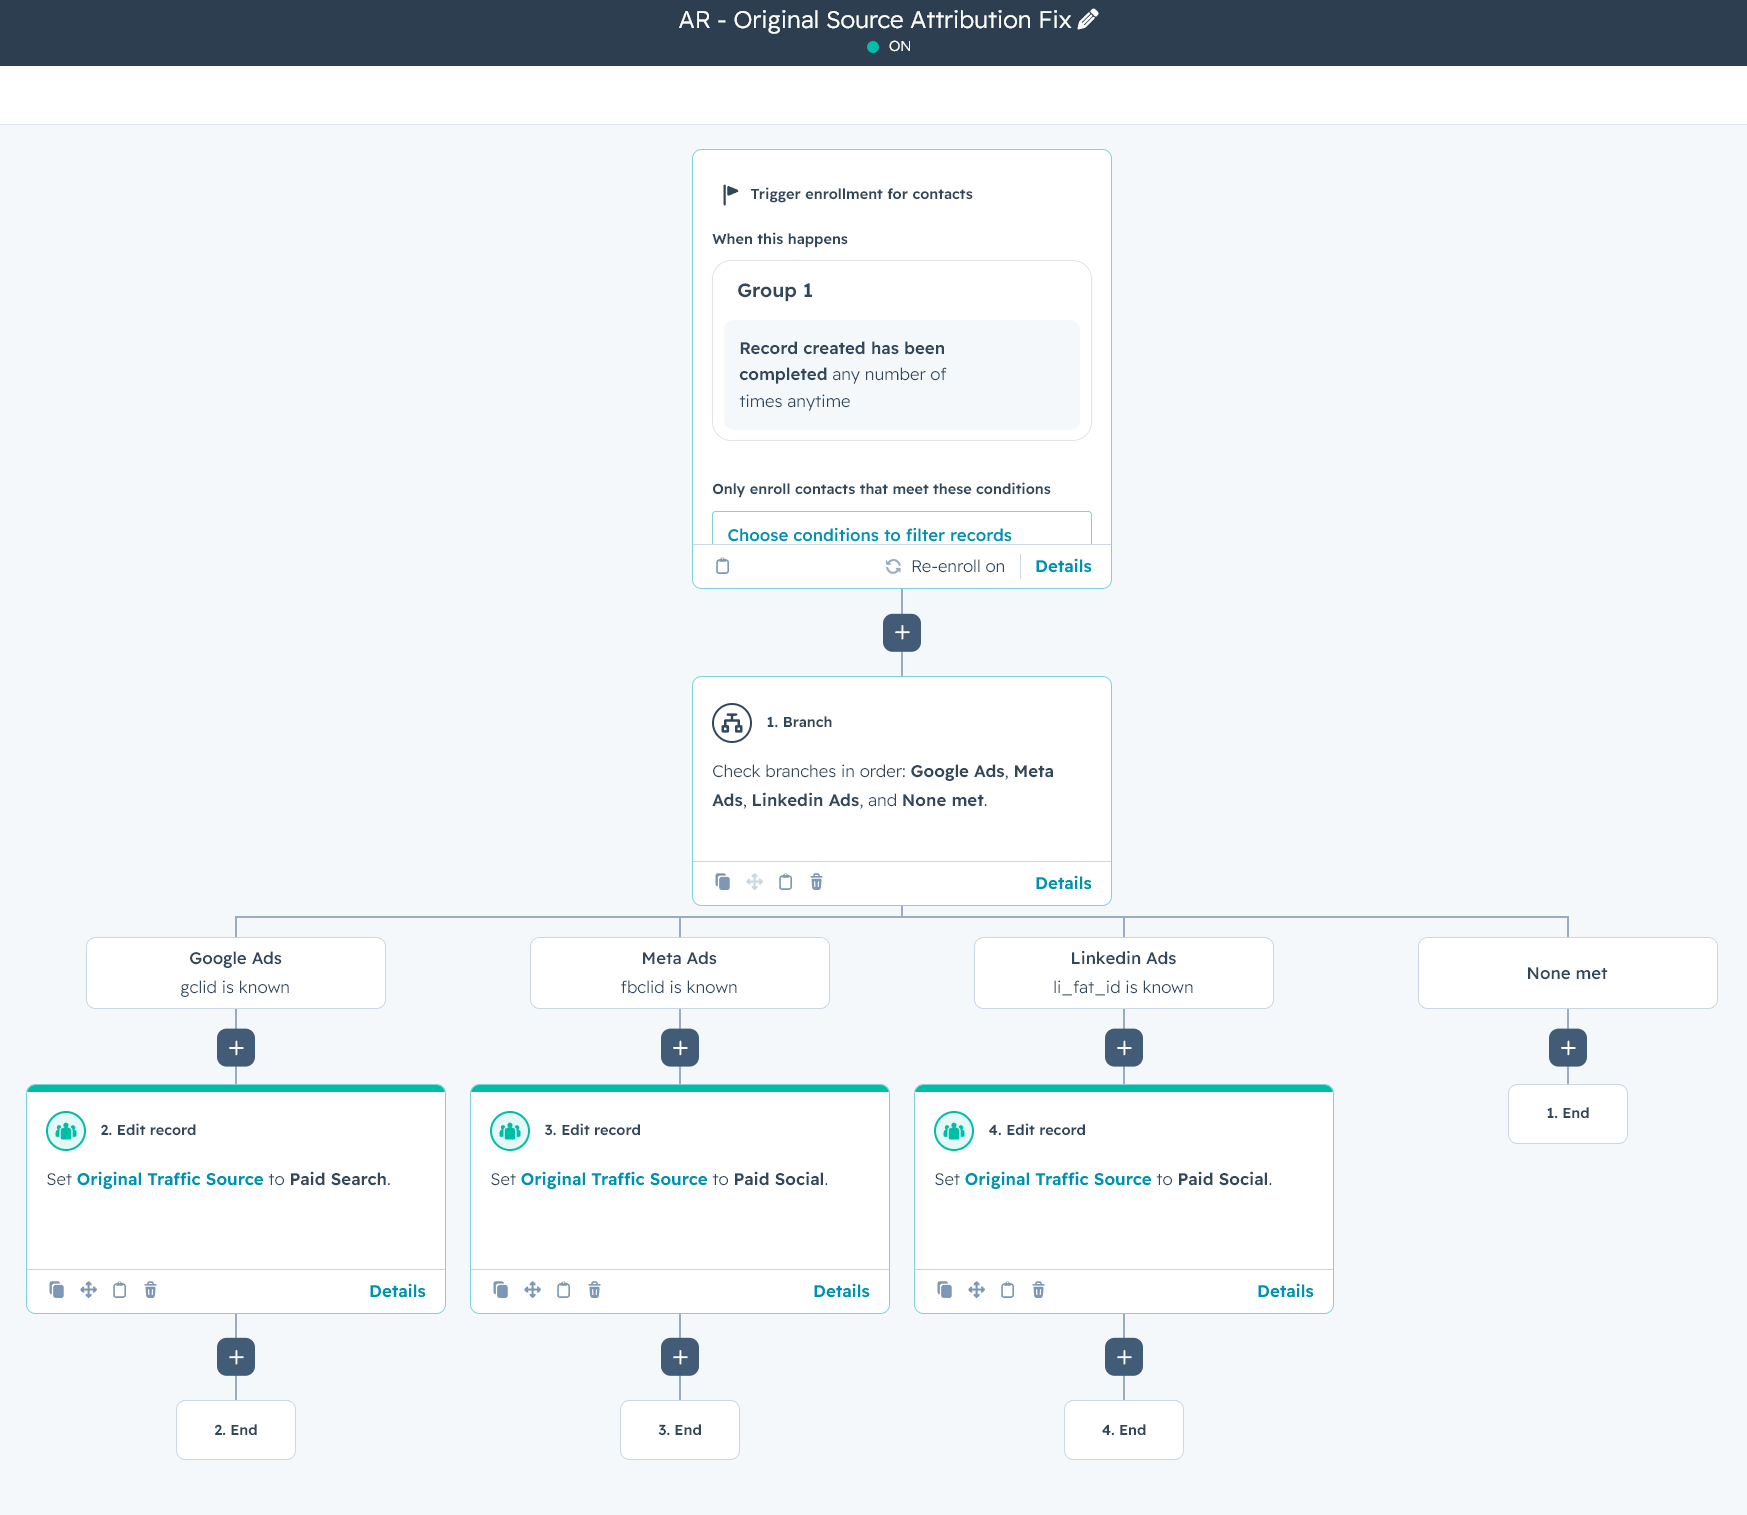Click clipboard icon on 3. Edit record

click(564, 1290)
